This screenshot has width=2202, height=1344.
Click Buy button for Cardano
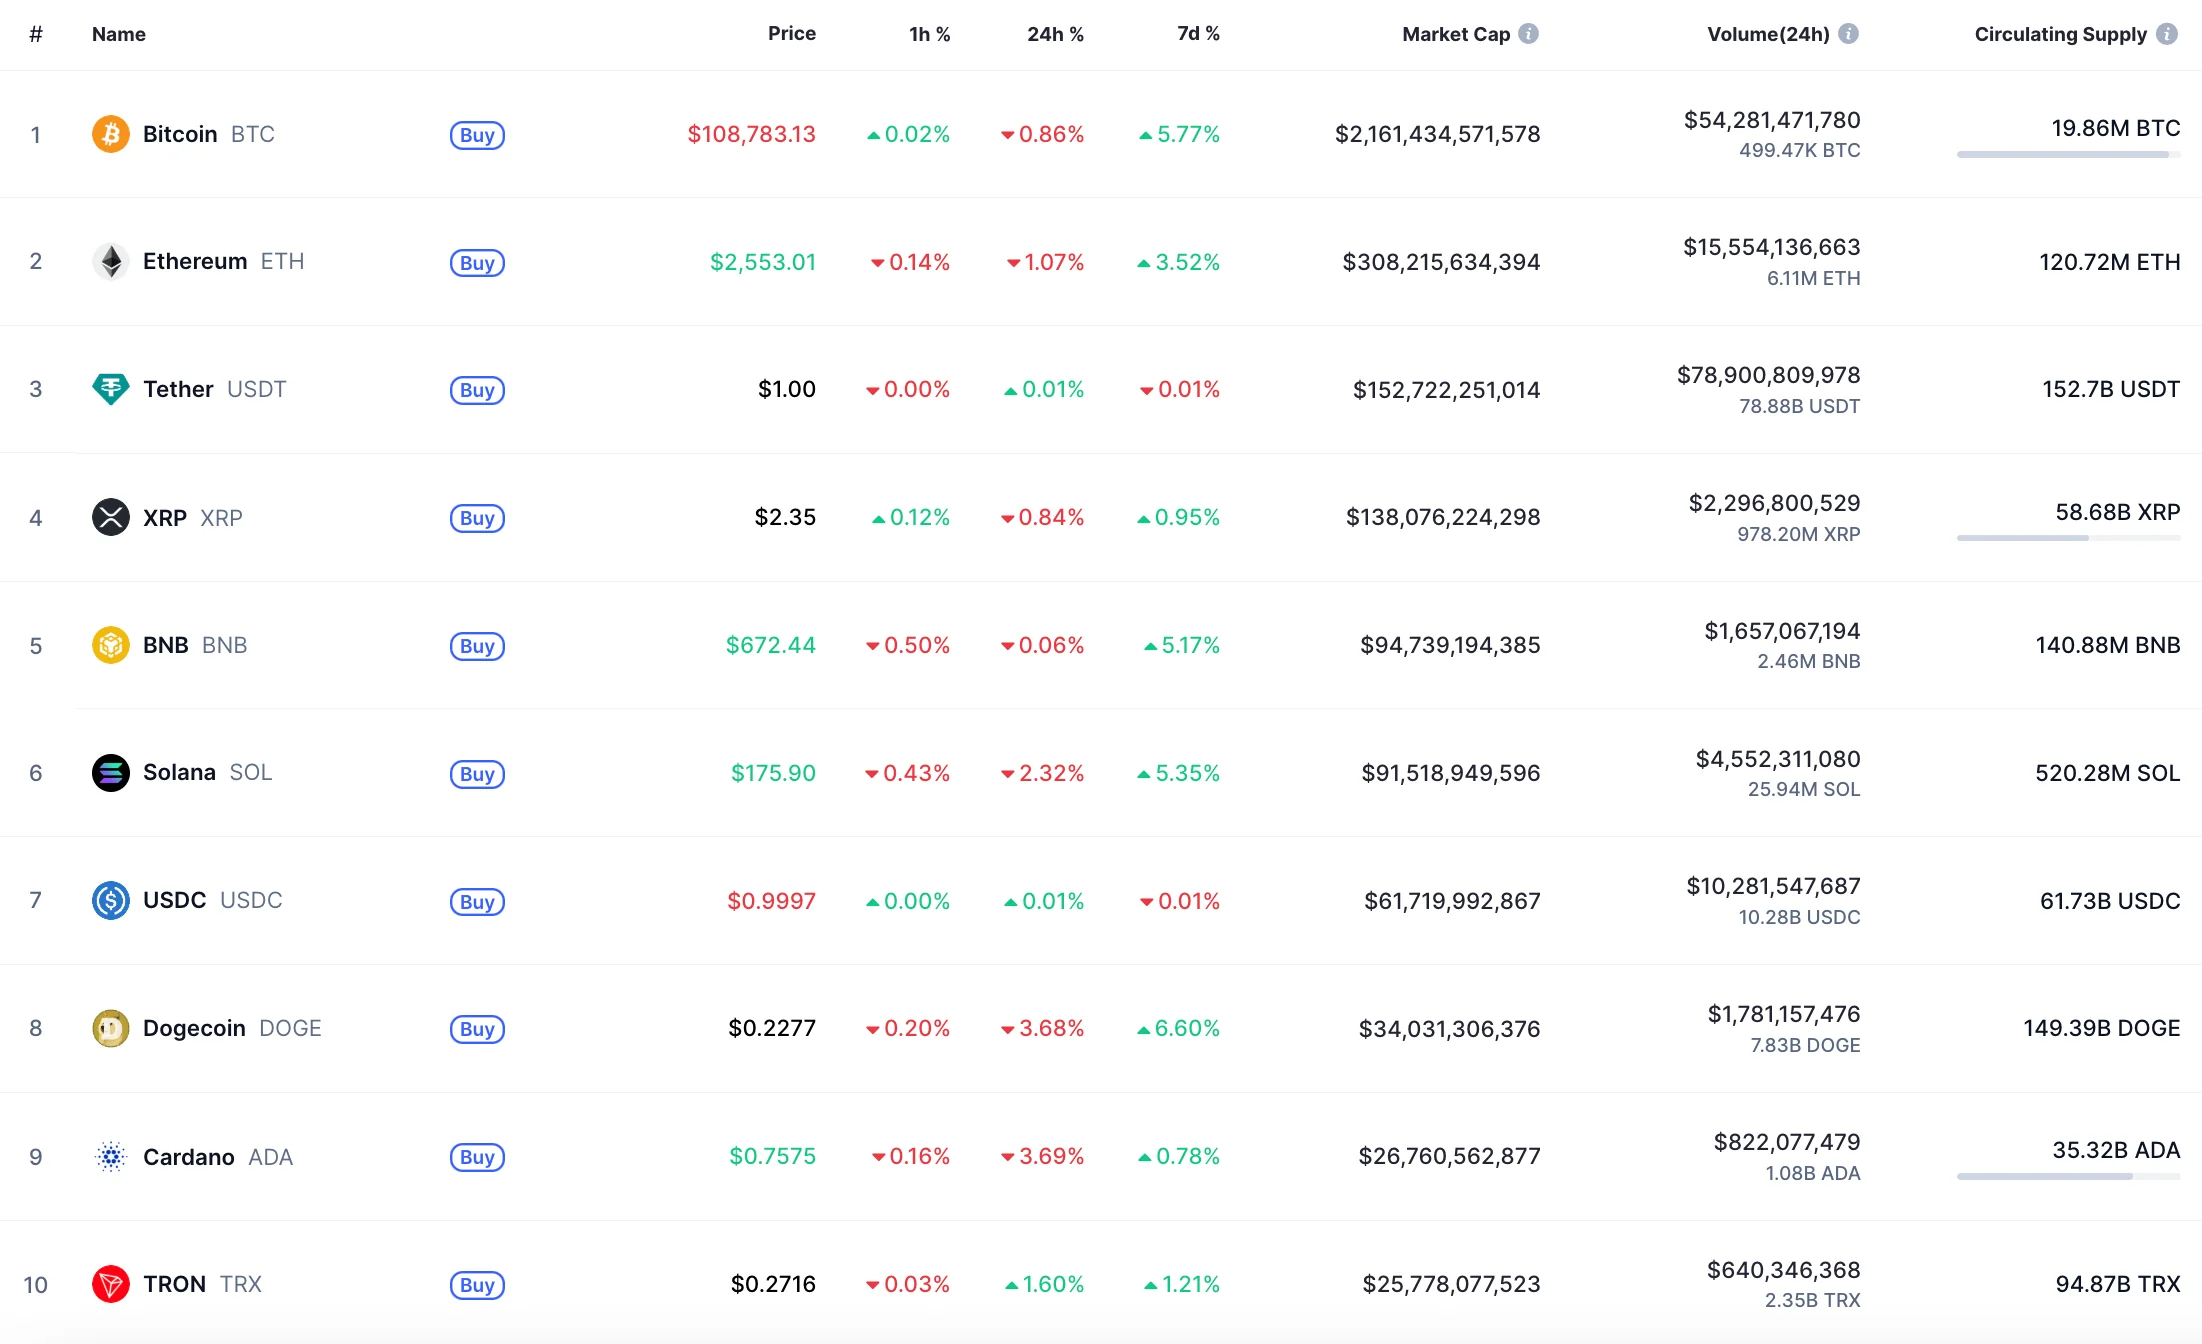[477, 1157]
